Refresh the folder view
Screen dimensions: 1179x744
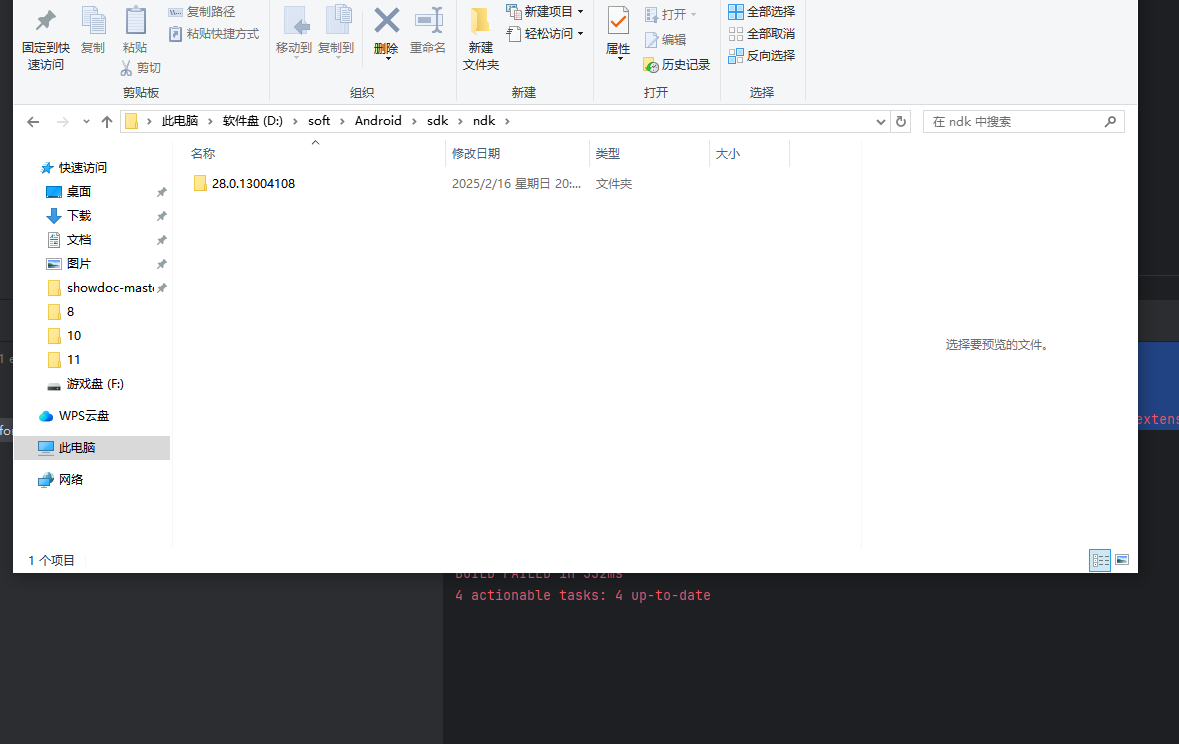point(899,120)
